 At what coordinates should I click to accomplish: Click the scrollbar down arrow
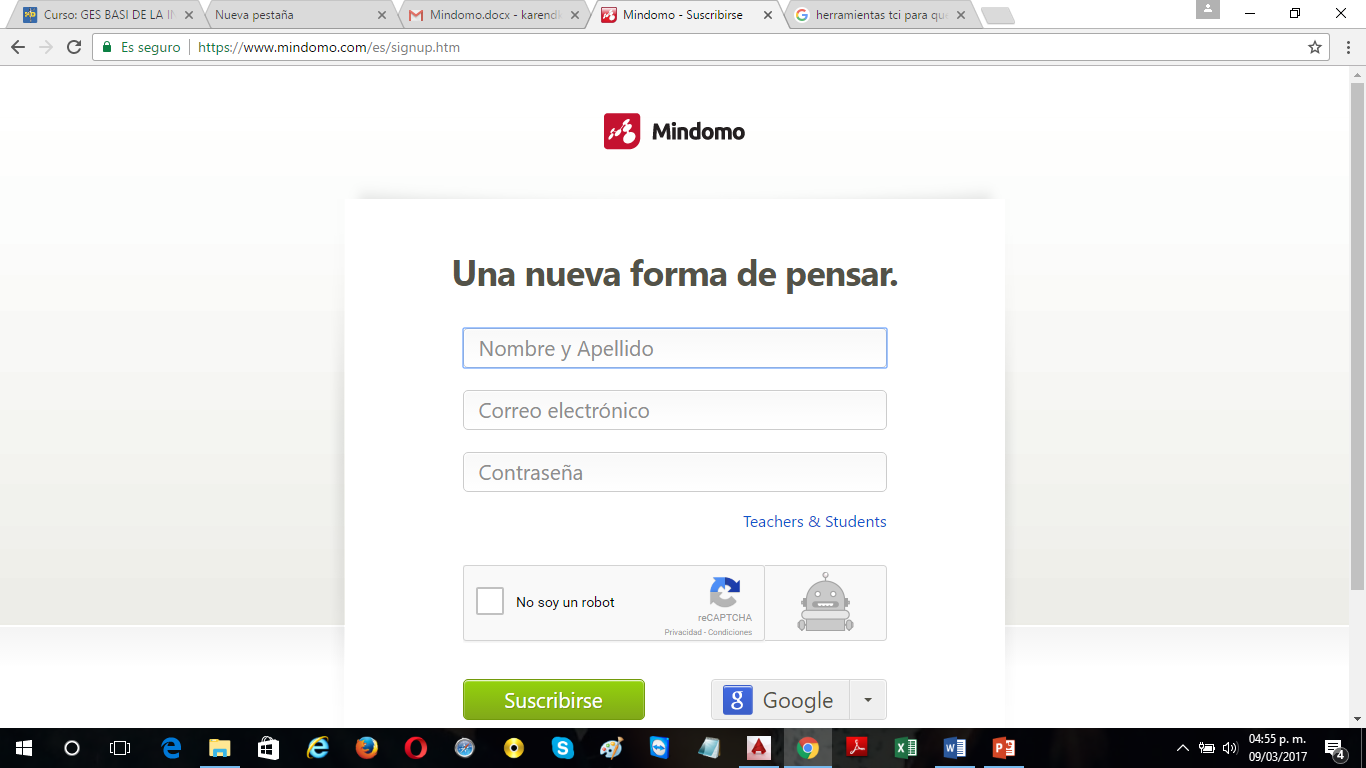coord(1357,719)
